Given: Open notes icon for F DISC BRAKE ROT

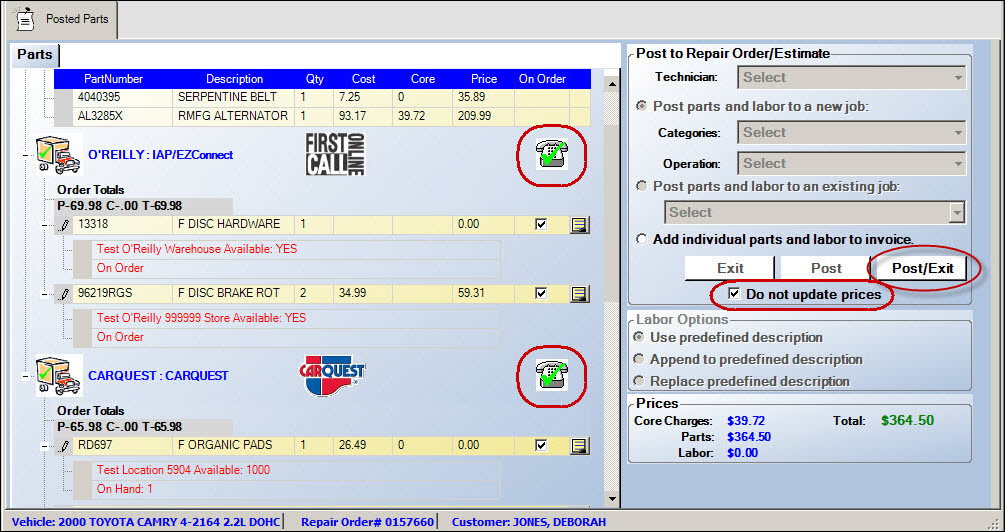Looking at the screenshot, I should click(x=579, y=294).
